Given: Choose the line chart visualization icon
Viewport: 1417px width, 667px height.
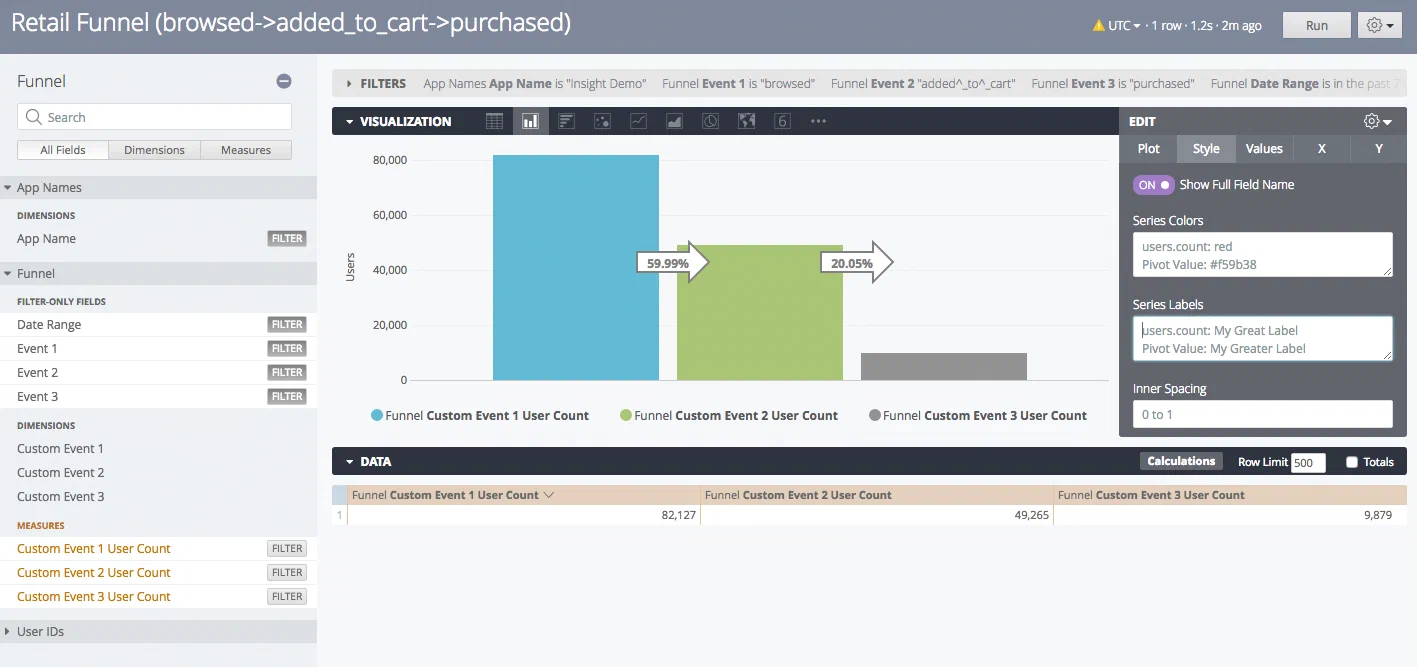Looking at the screenshot, I should point(638,121).
